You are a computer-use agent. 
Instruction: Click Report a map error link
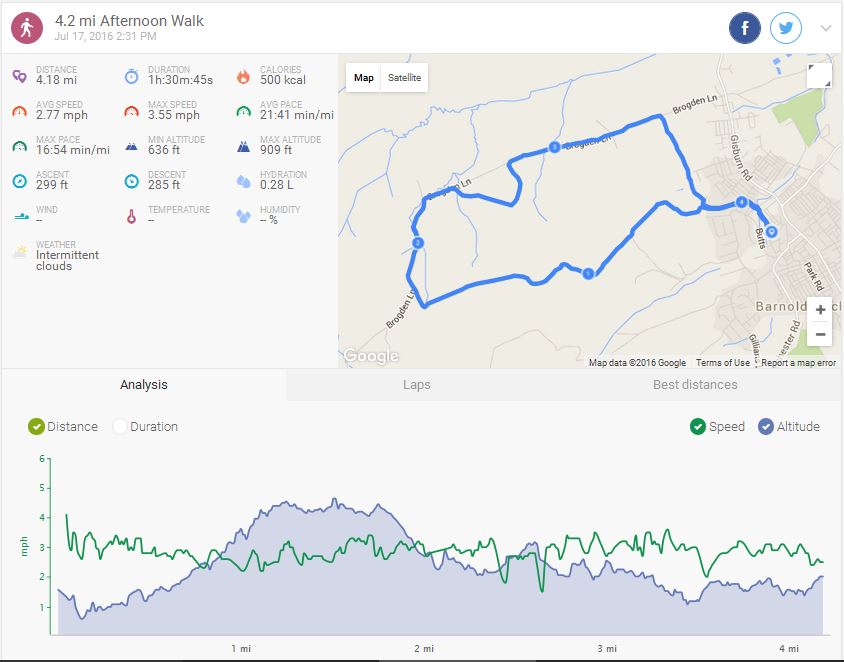798,363
